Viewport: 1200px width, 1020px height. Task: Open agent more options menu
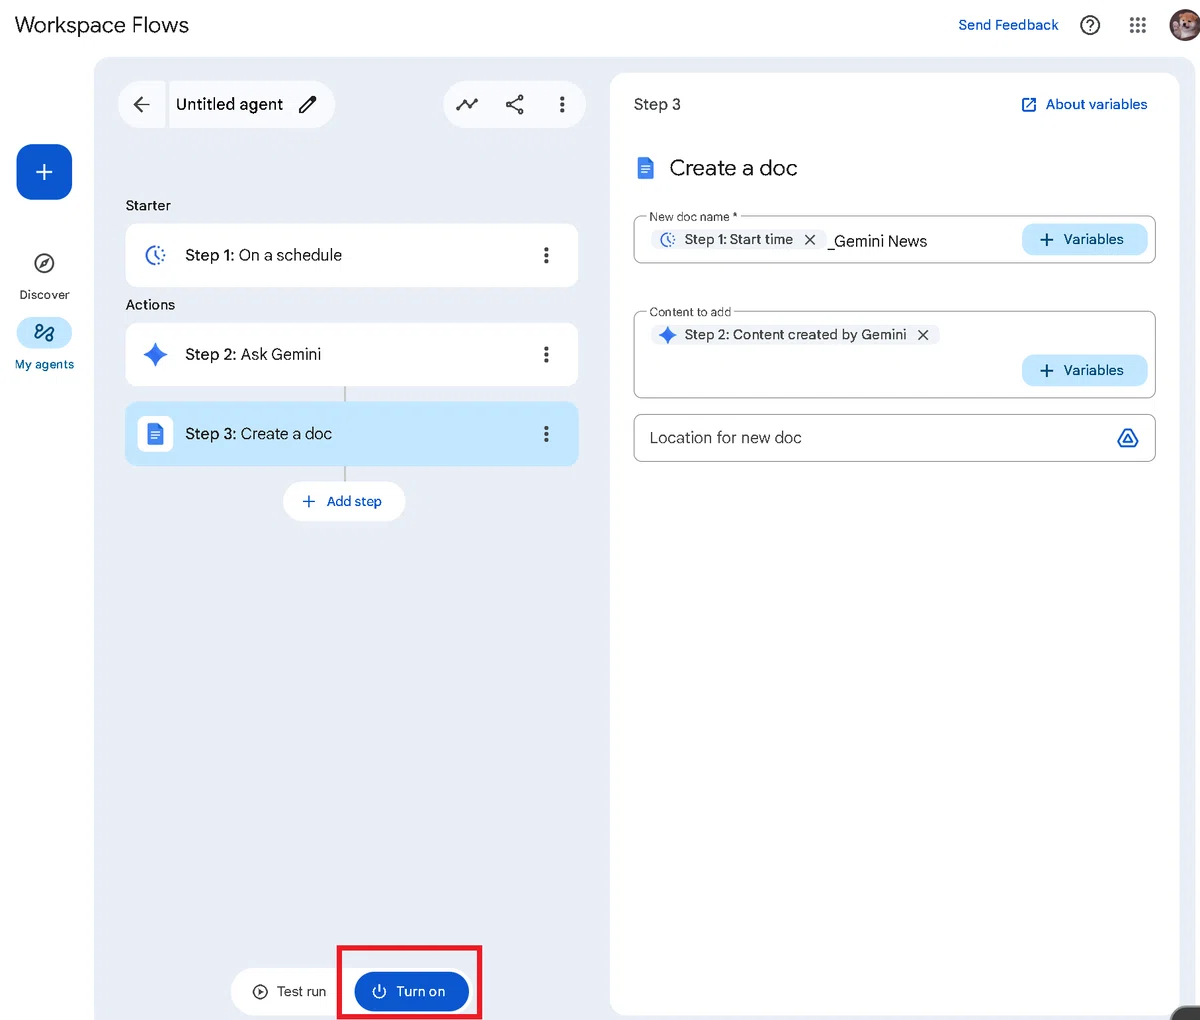(562, 104)
